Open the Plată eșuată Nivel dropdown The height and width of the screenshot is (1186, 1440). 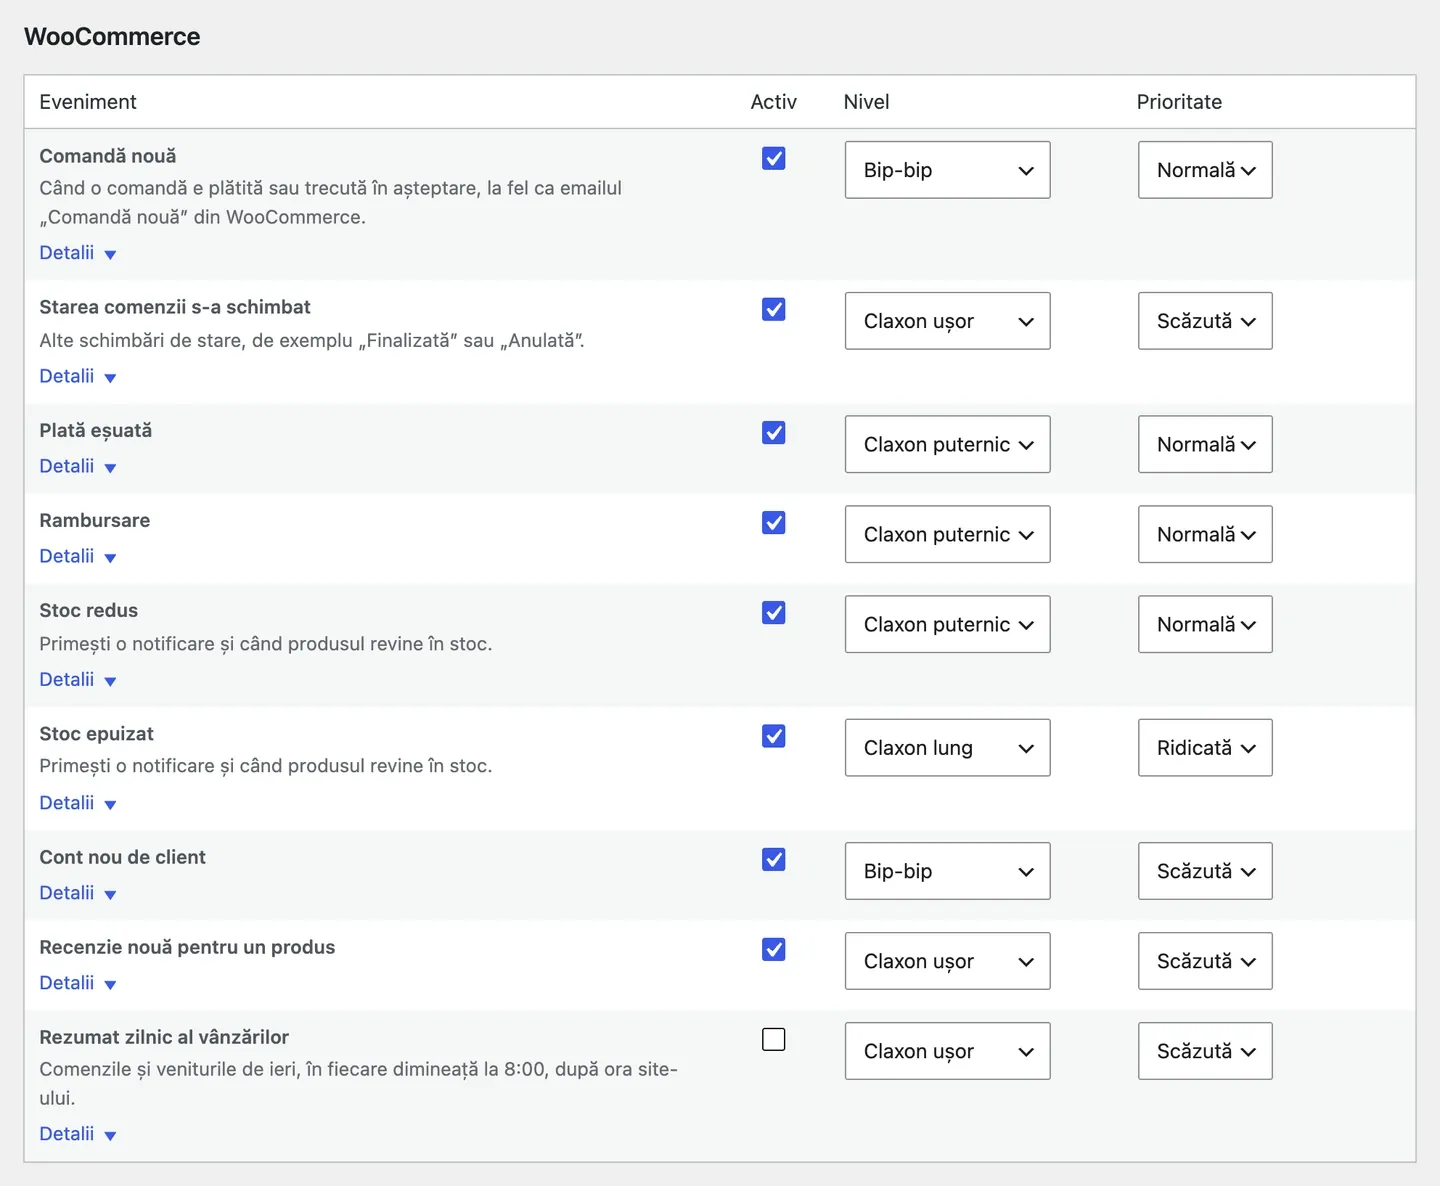tap(947, 444)
